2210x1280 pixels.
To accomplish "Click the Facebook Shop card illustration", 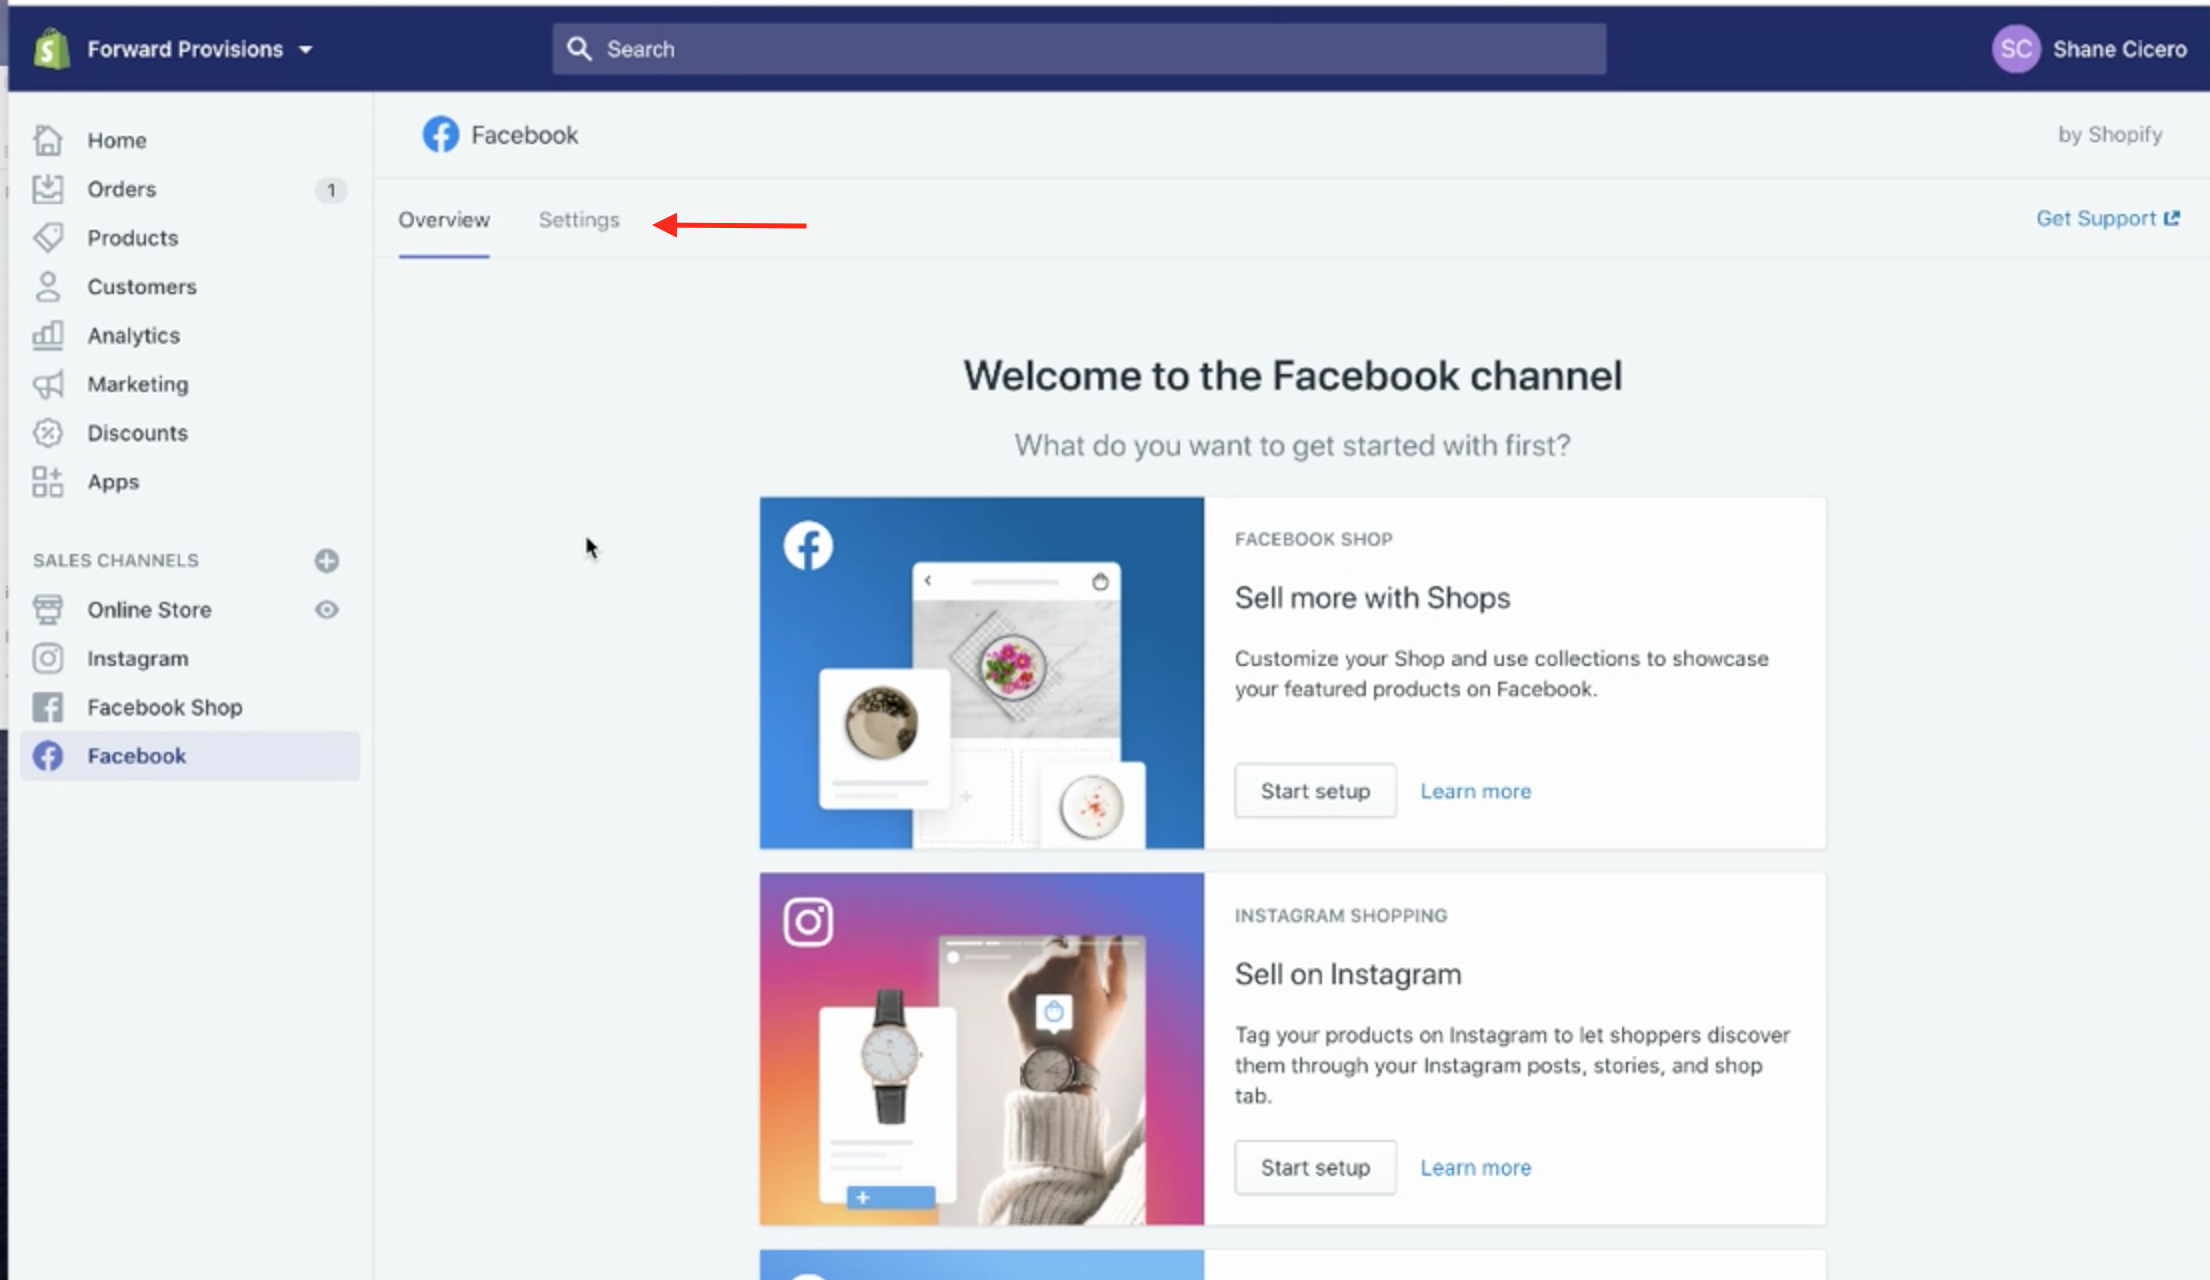I will (982, 673).
